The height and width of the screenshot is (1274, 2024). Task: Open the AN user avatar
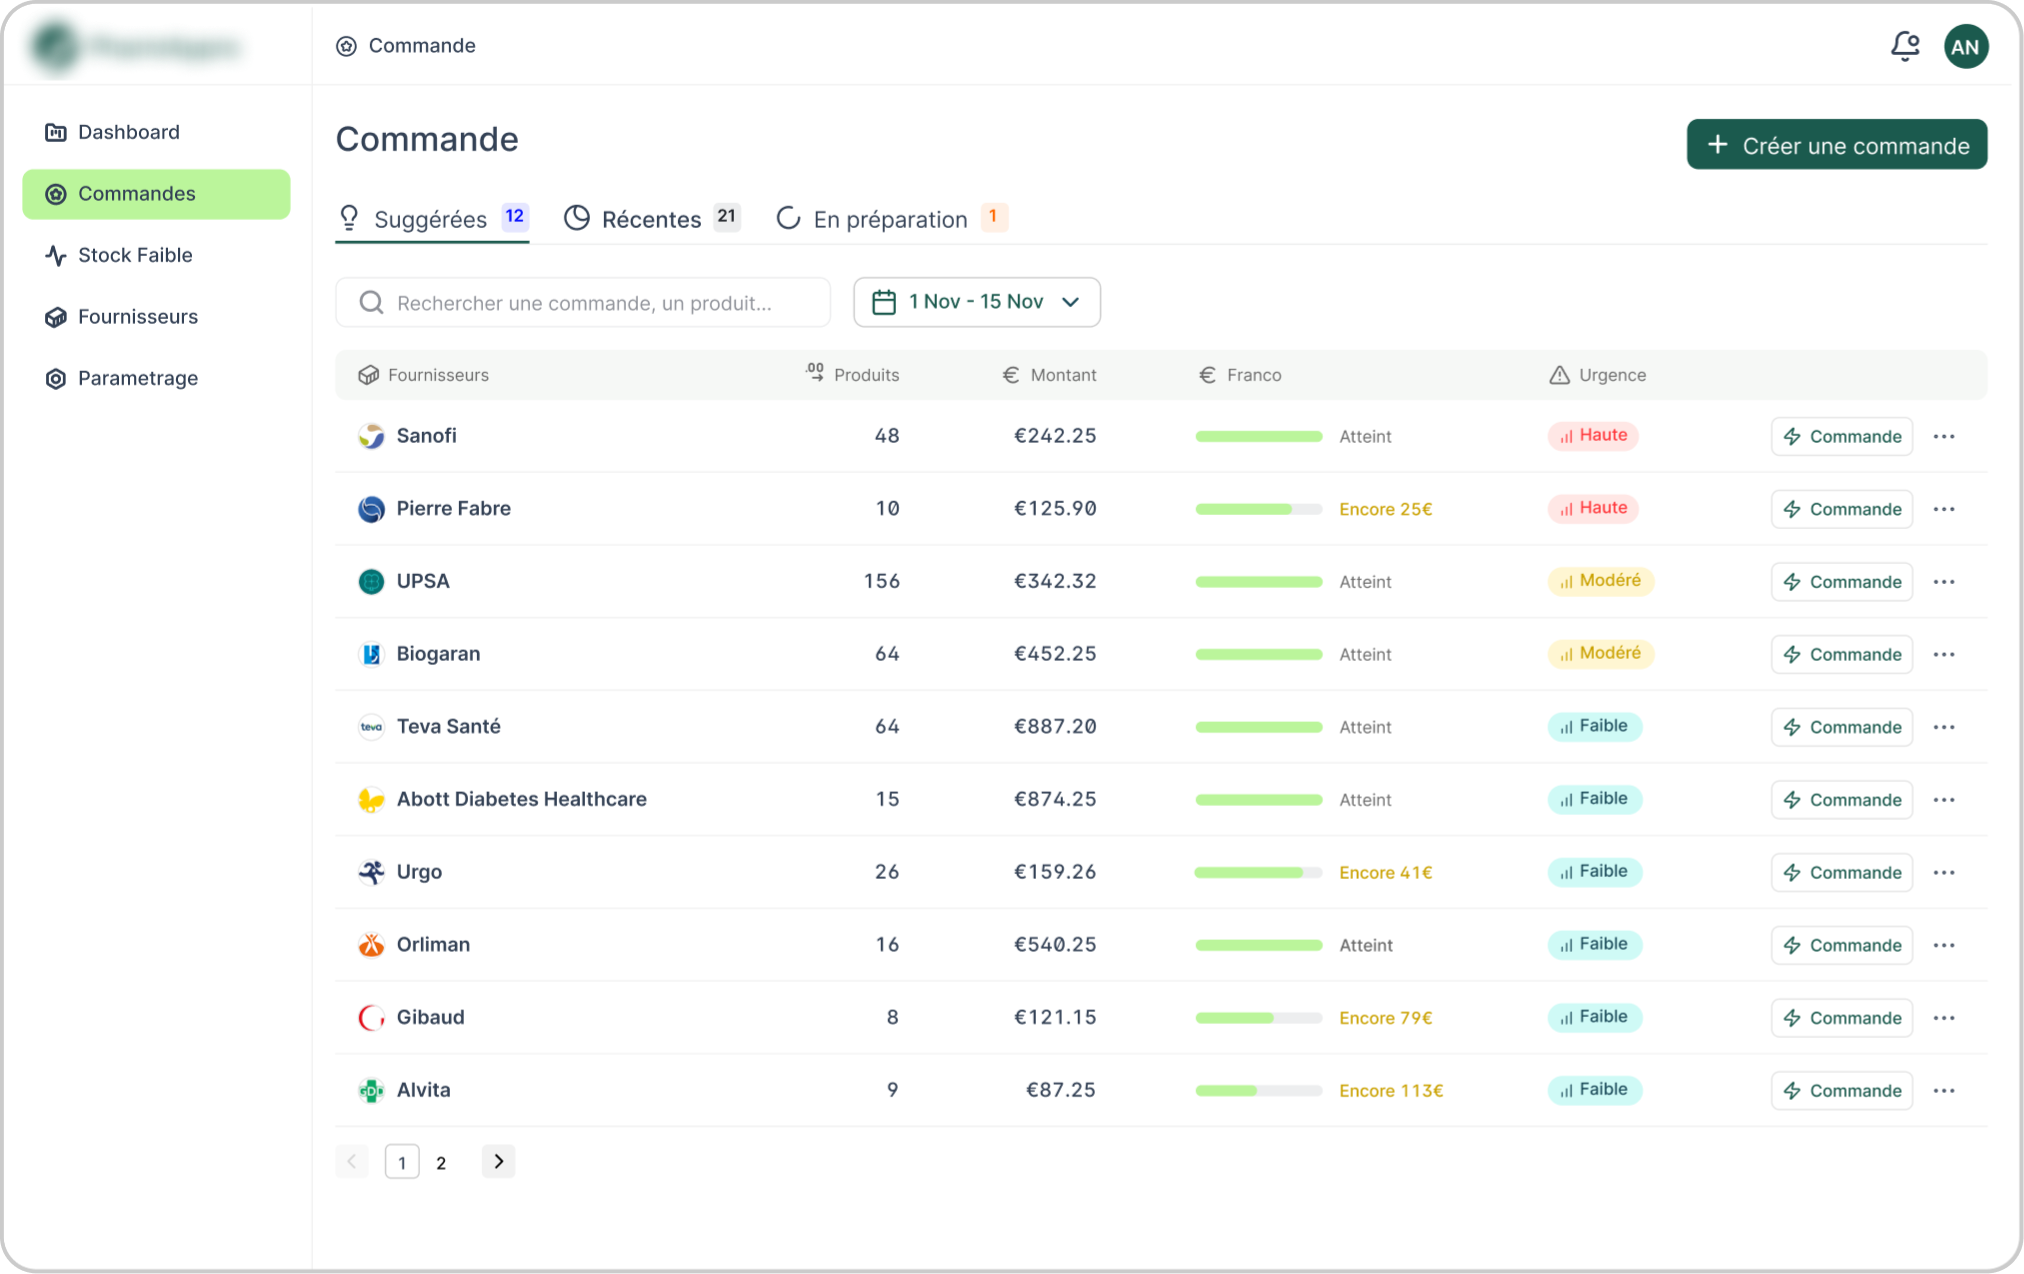(x=1965, y=46)
